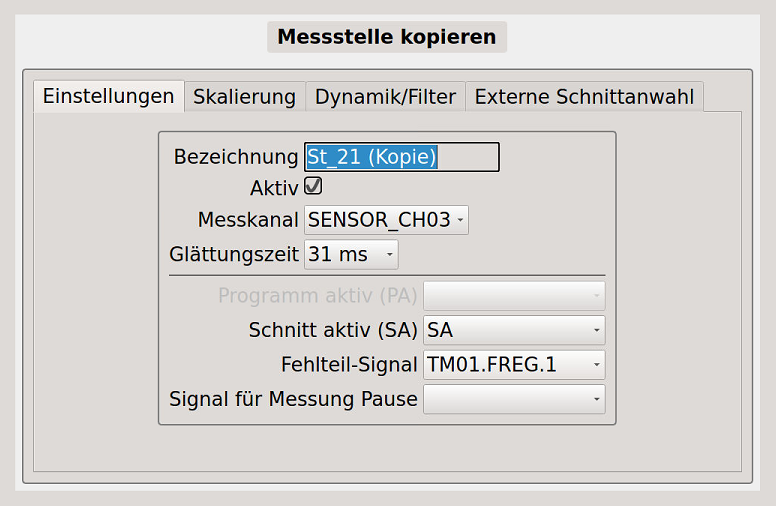Viewport: 776px width, 506px height.
Task: Open the Signal für Messung Pause dropdown
Action: coord(514,399)
